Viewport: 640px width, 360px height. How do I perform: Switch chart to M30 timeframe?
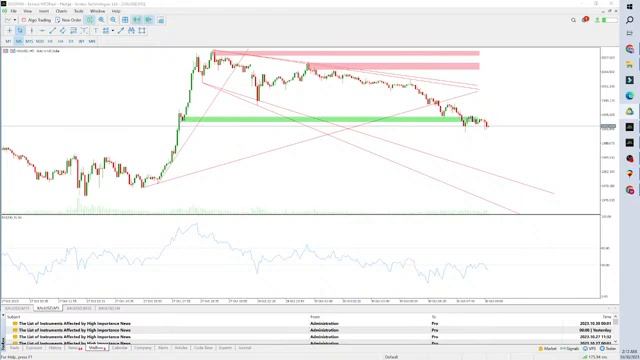[40, 41]
